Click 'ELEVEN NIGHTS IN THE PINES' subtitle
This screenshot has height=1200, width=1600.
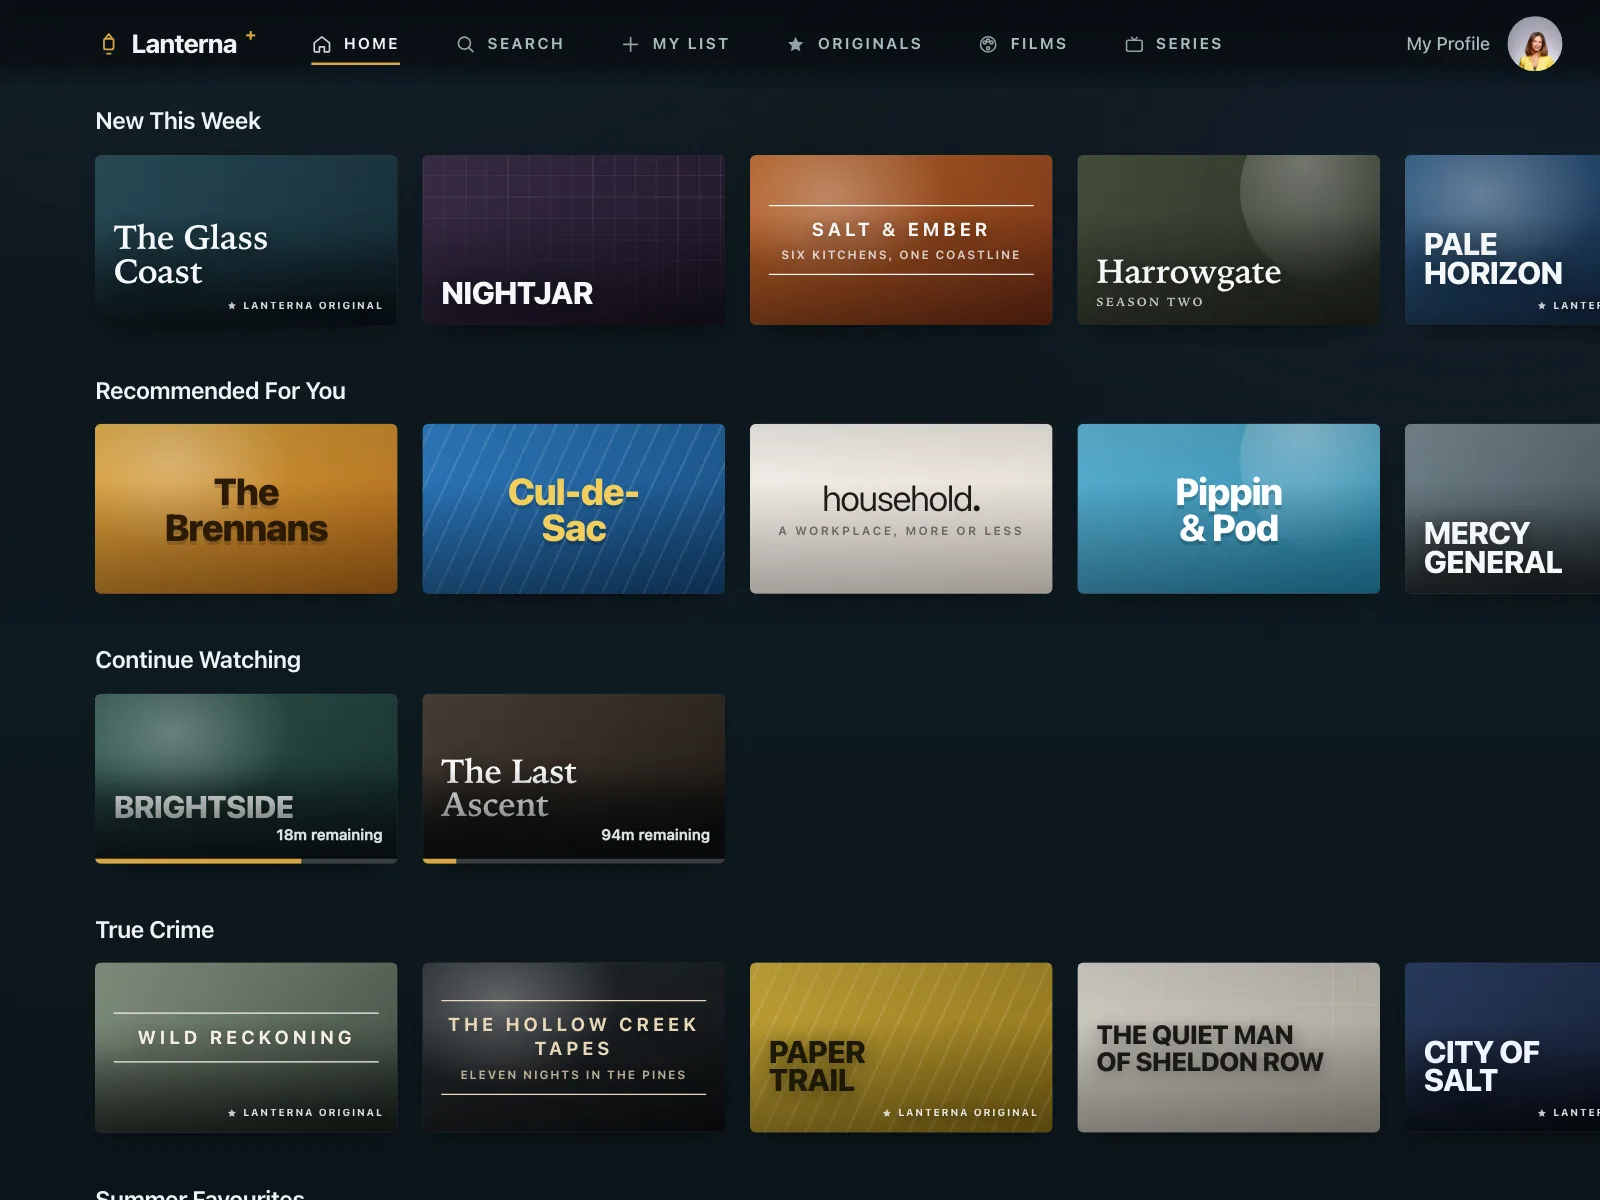(574, 1075)
